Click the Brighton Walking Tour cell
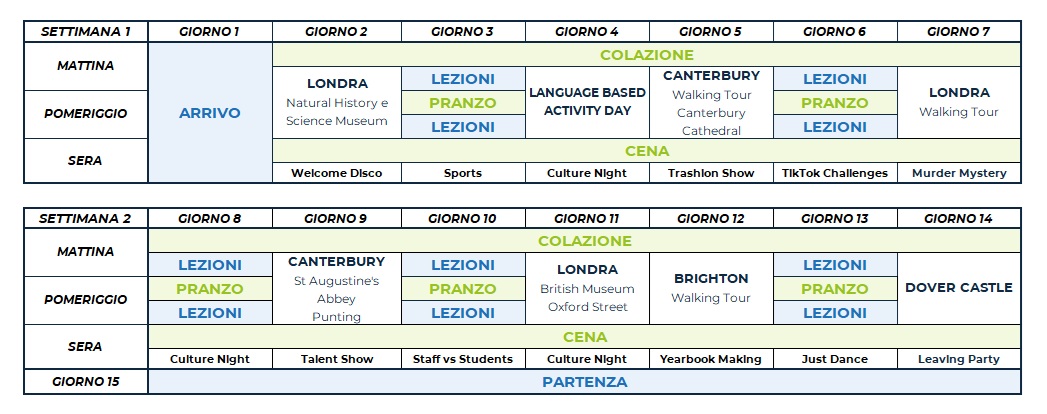Image resolution: width=1047 pixels, height=414 pixels. pyautogui.click(x=711, y=288)
